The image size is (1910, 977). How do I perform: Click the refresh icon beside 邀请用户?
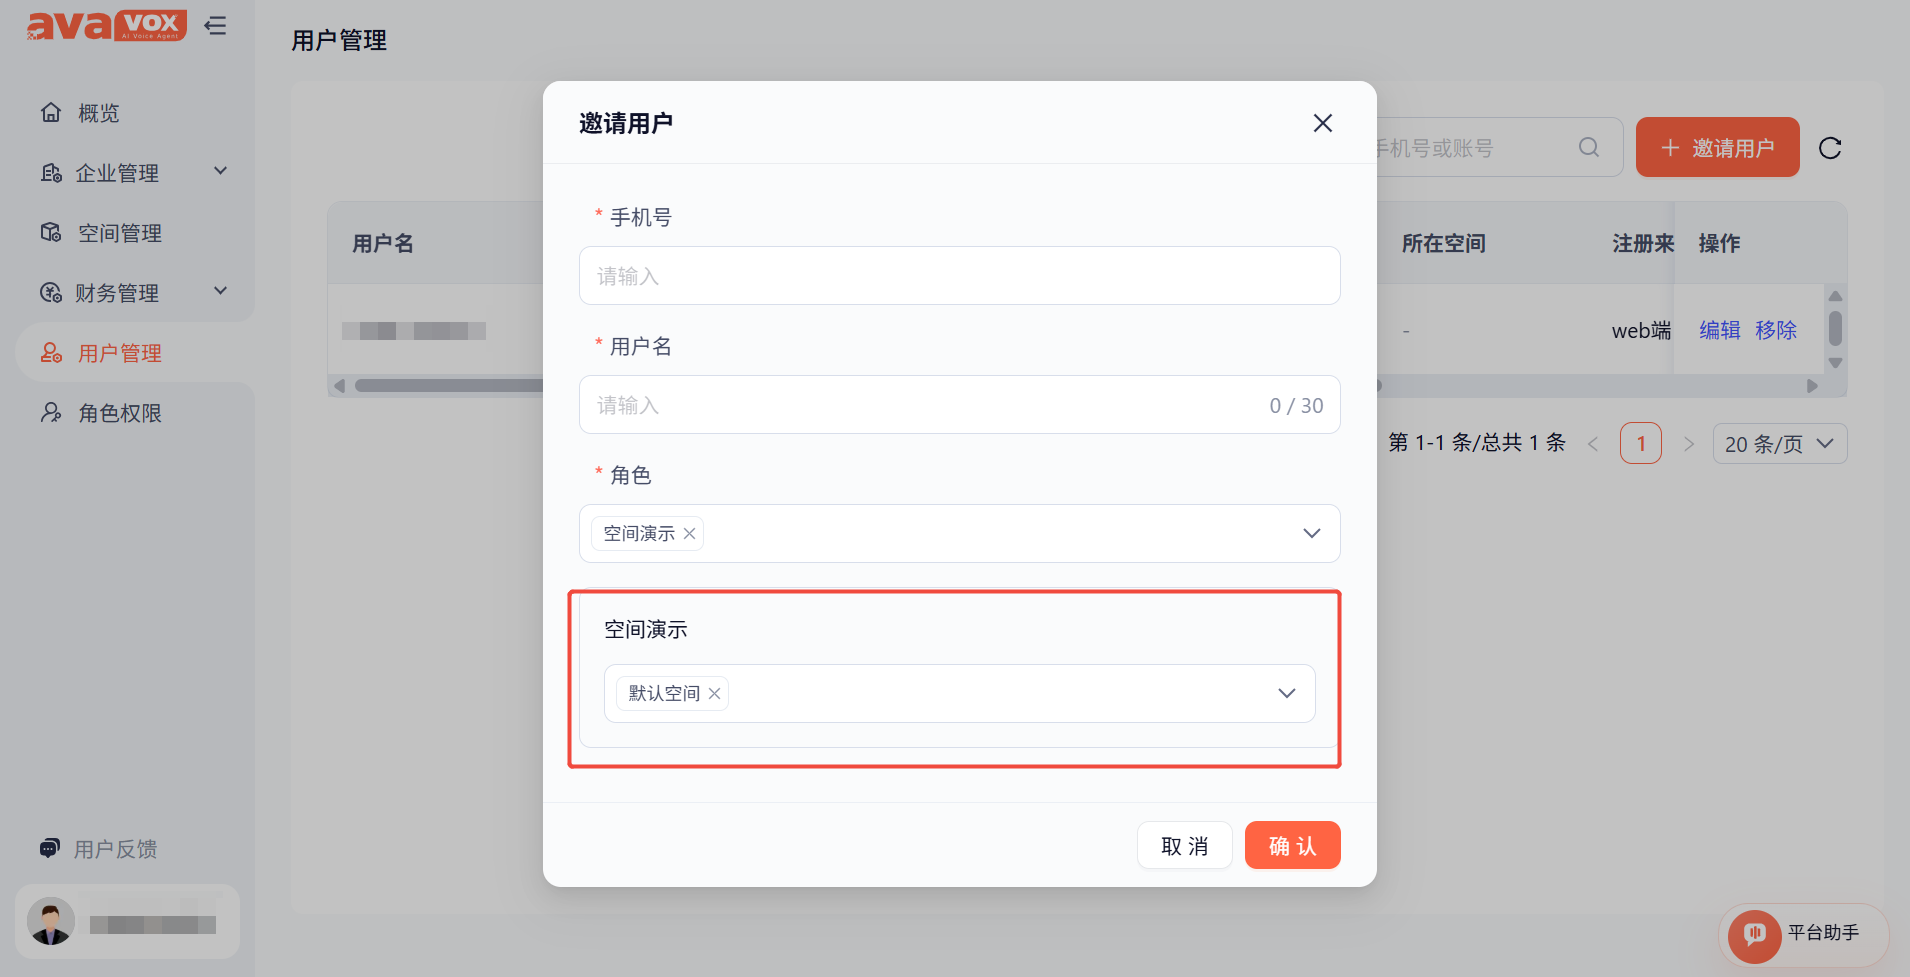pos(1830,148)
